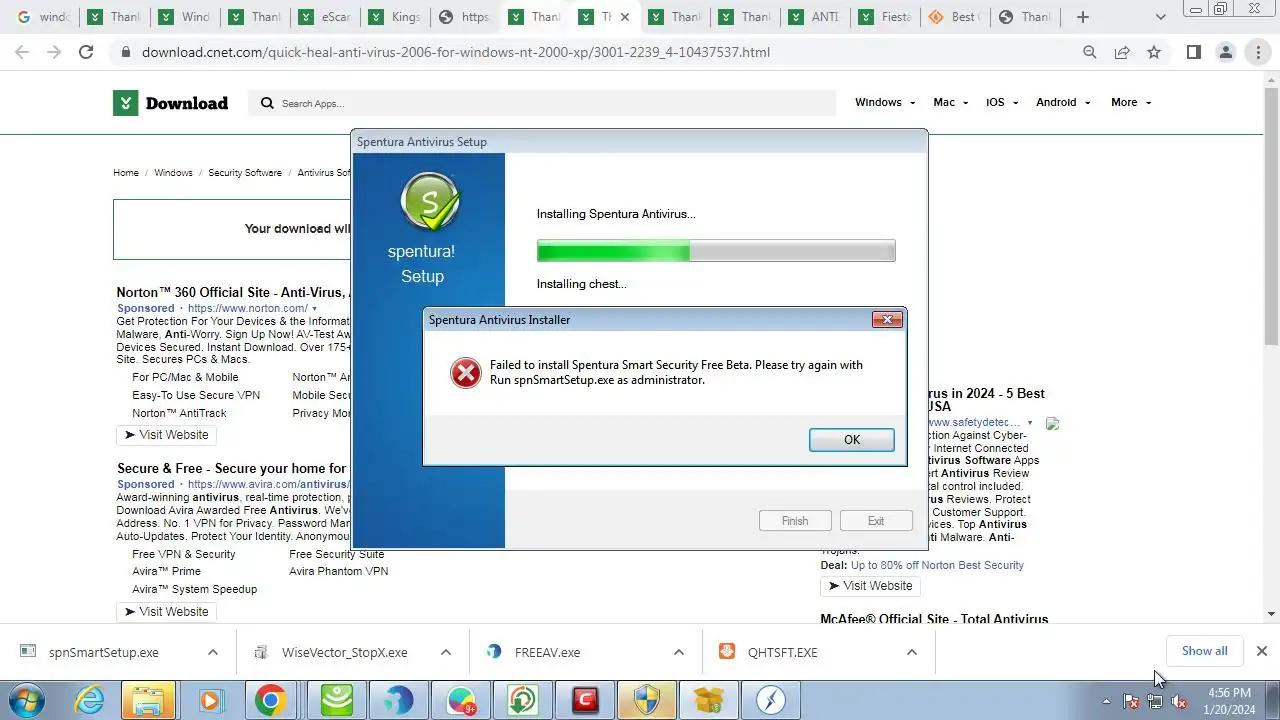Screen dimensions: 1280x720
Task: Open the tab search dropdown
Action: pyautogui.click(x=1160, y=17)
